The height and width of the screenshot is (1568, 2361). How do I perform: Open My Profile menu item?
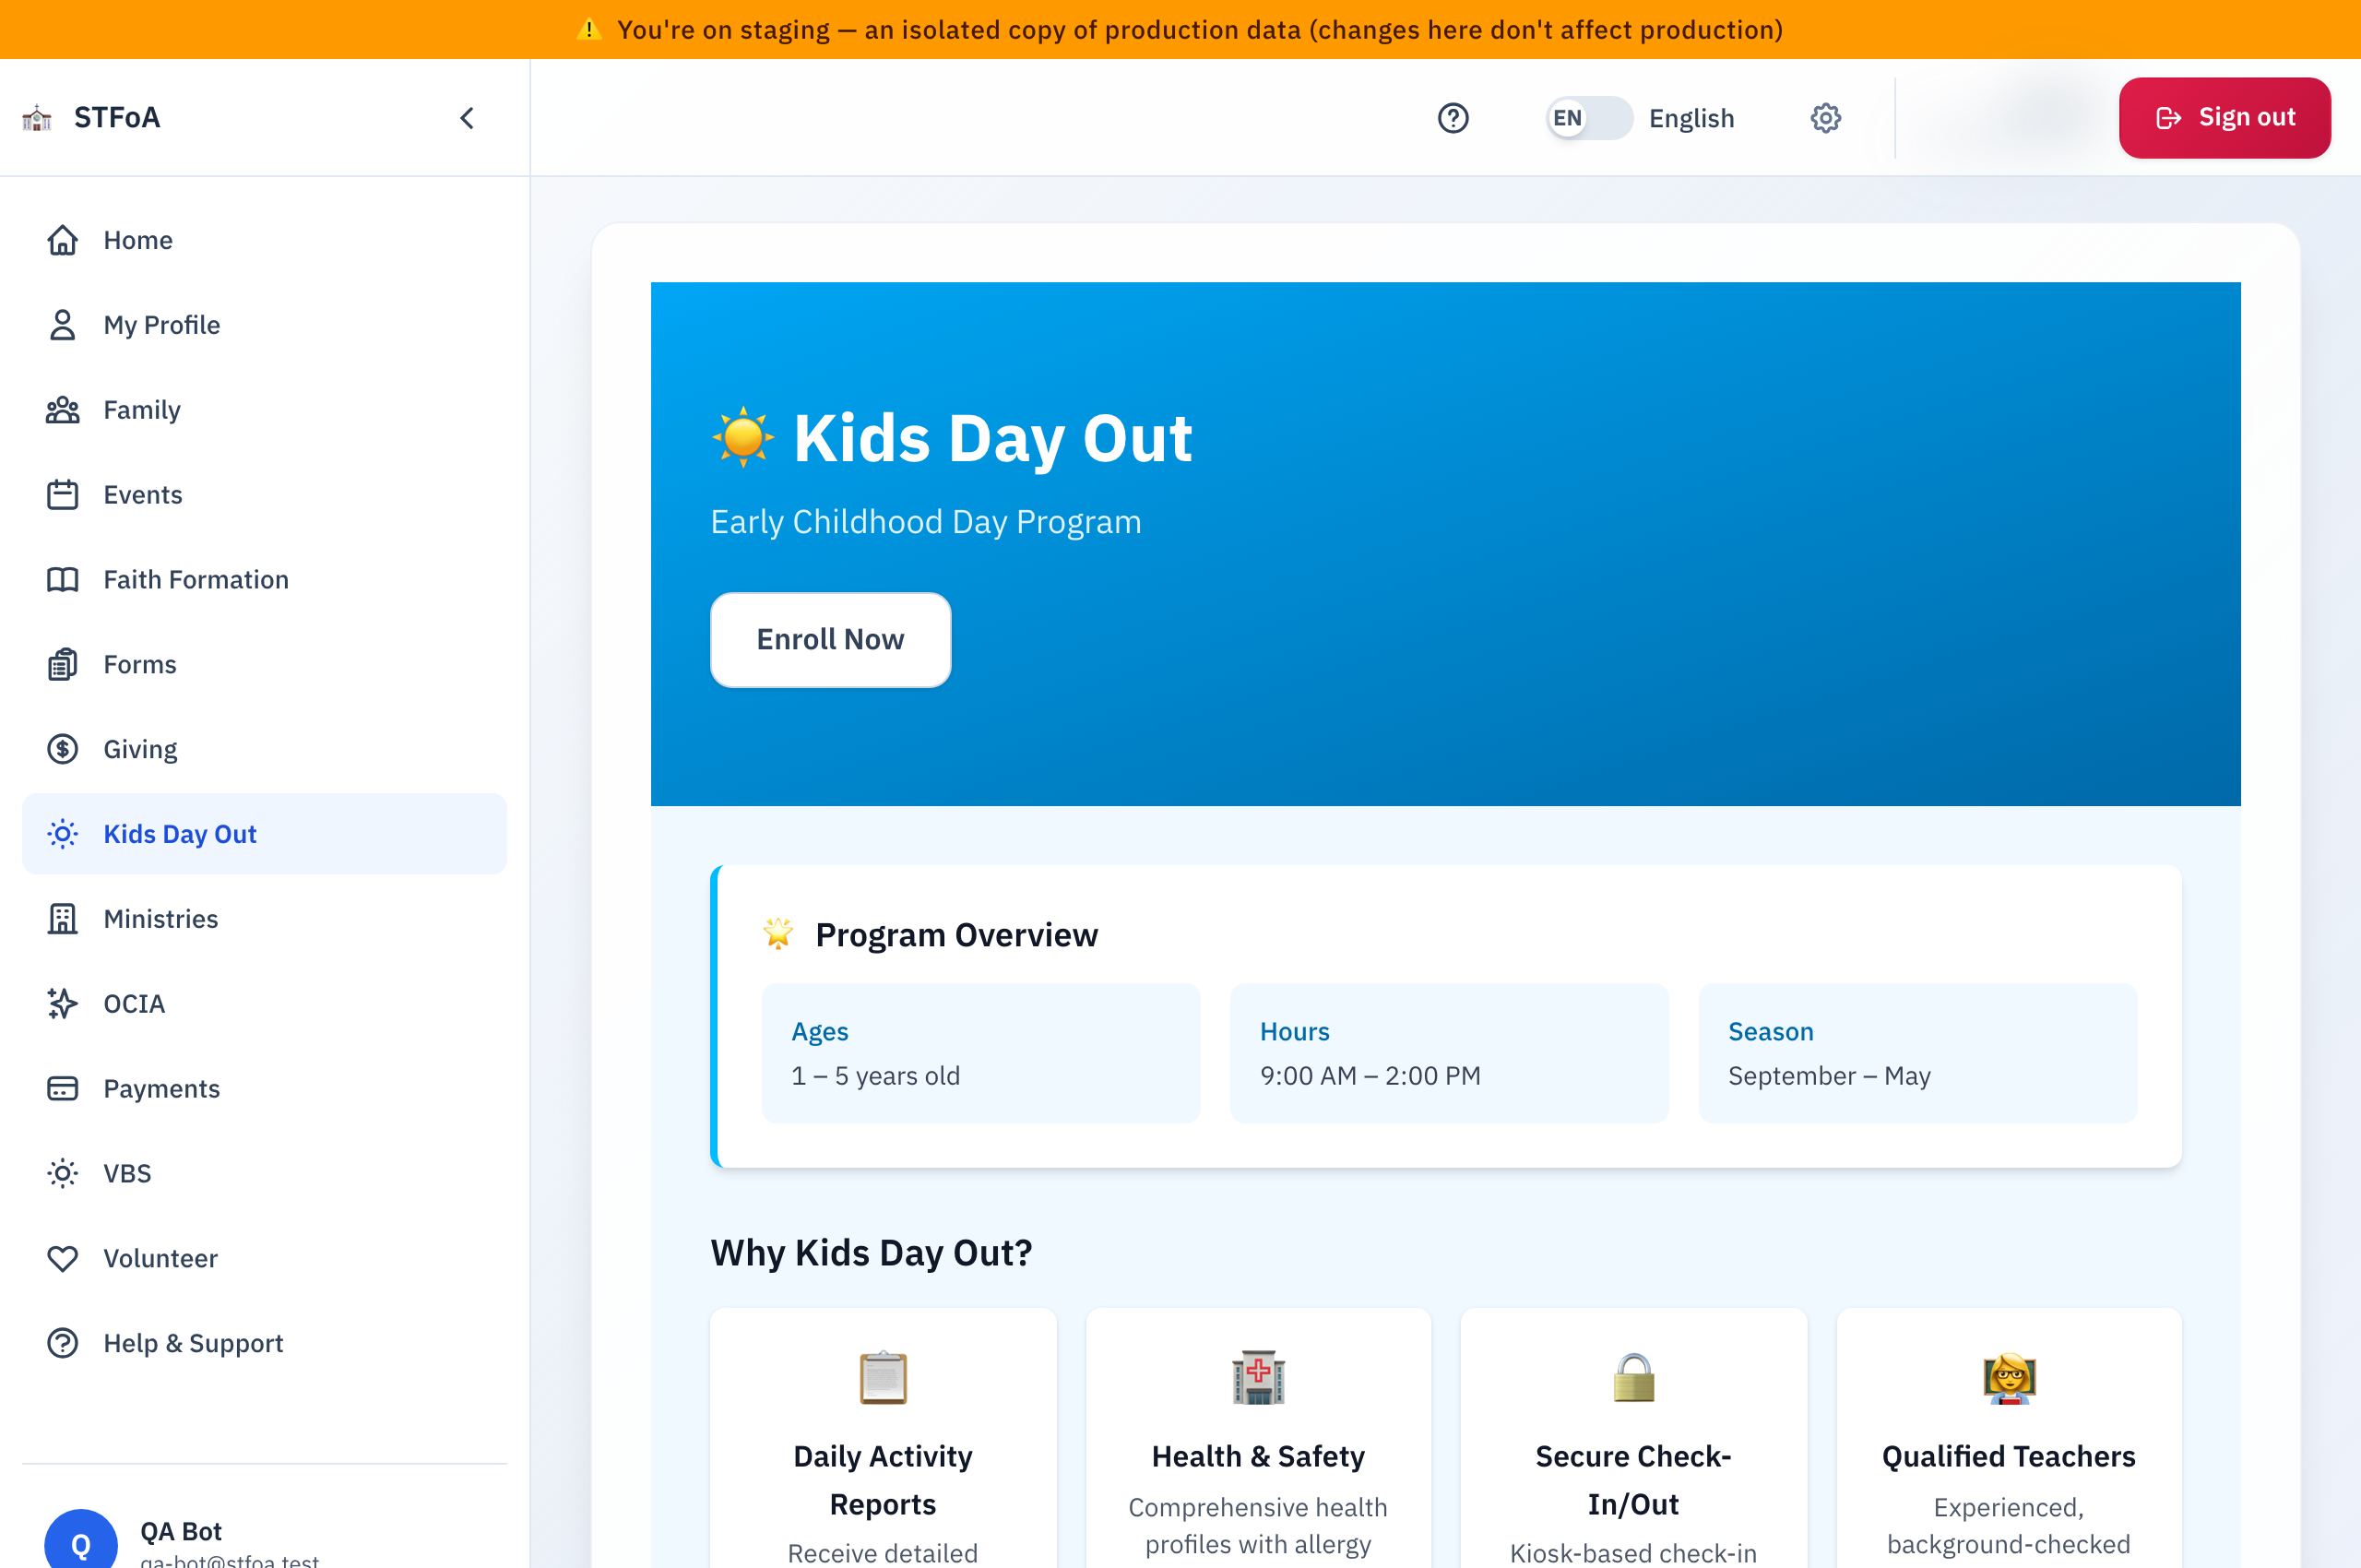264,325
